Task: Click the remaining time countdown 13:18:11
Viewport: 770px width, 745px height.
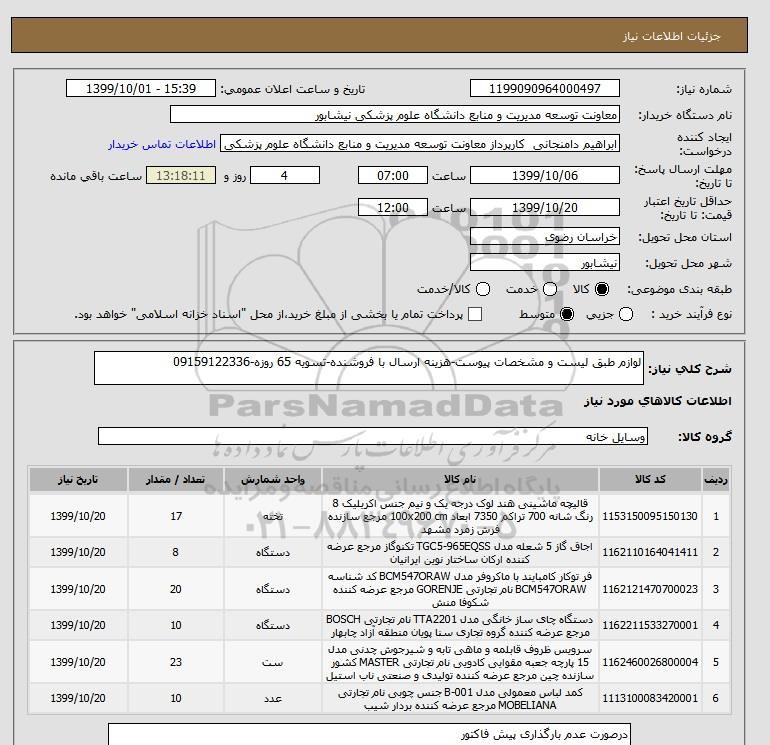Action: tap(180, 175)
